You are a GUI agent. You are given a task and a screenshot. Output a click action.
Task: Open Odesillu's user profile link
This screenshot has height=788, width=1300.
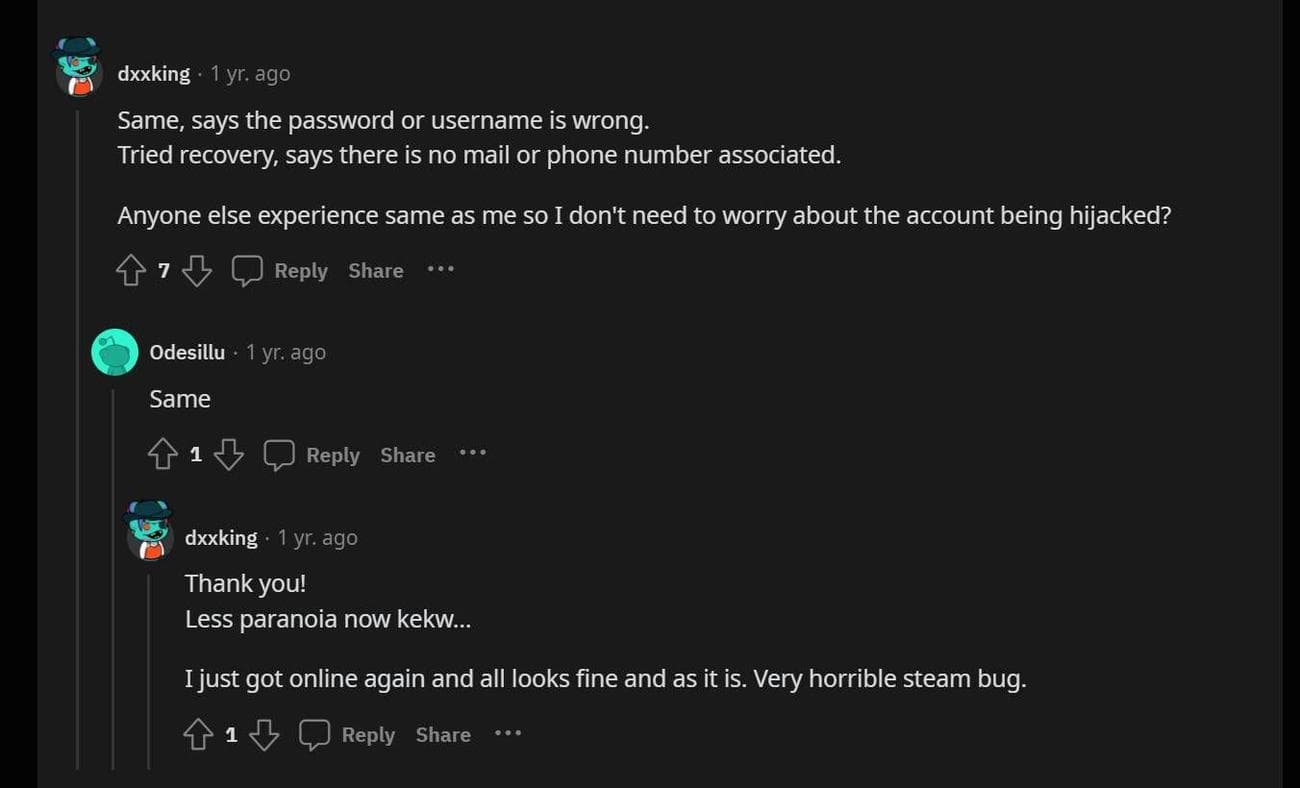(187, 352)
